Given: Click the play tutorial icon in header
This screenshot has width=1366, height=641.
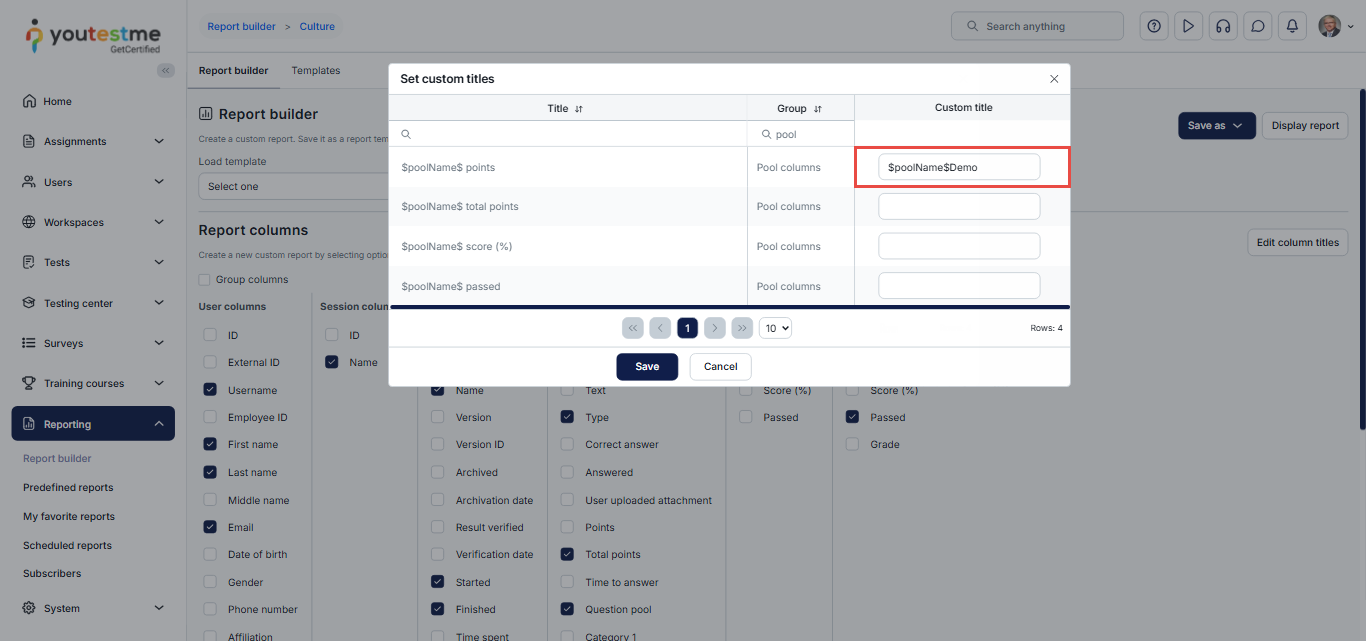Looking at the screenshot, I should click(x=1188, y=26).
